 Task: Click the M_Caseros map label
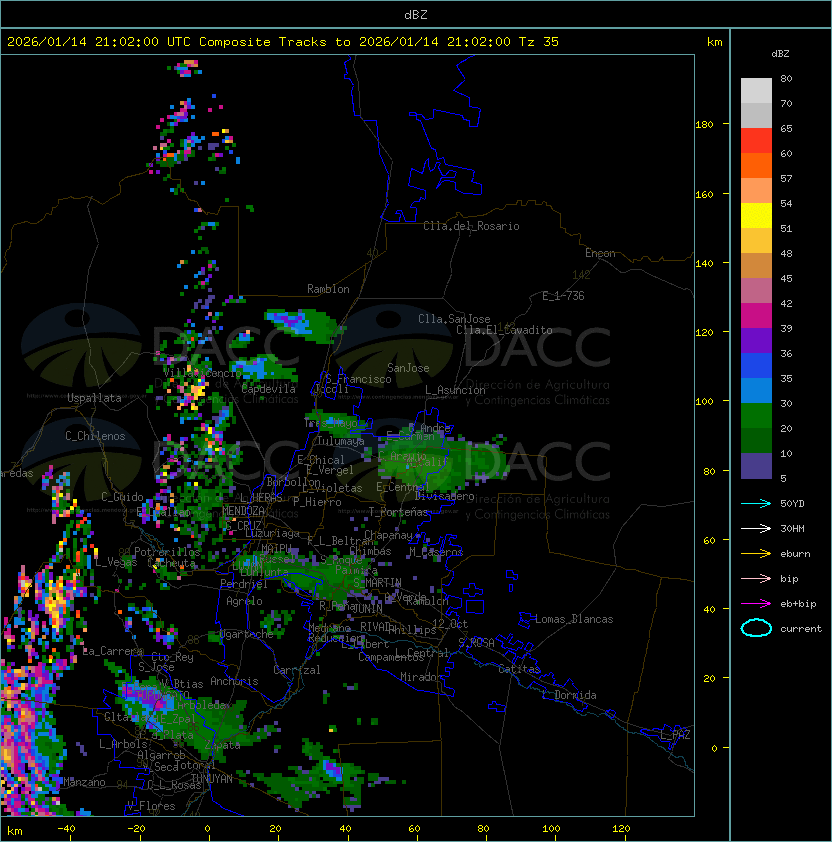[436, 551]
